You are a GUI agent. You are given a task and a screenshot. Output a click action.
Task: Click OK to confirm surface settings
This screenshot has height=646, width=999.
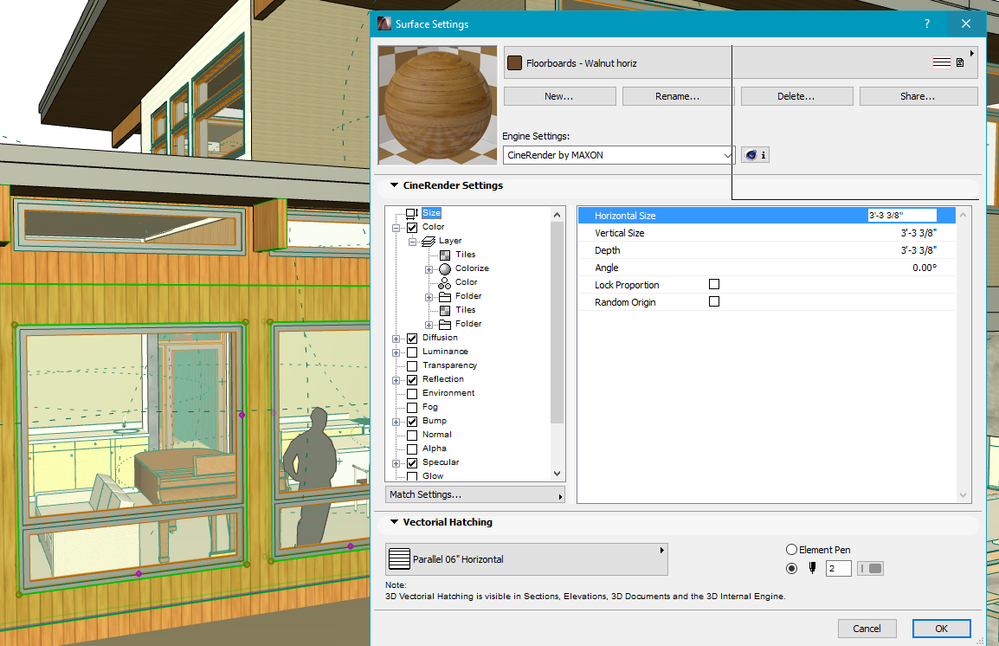coord(942,628)
